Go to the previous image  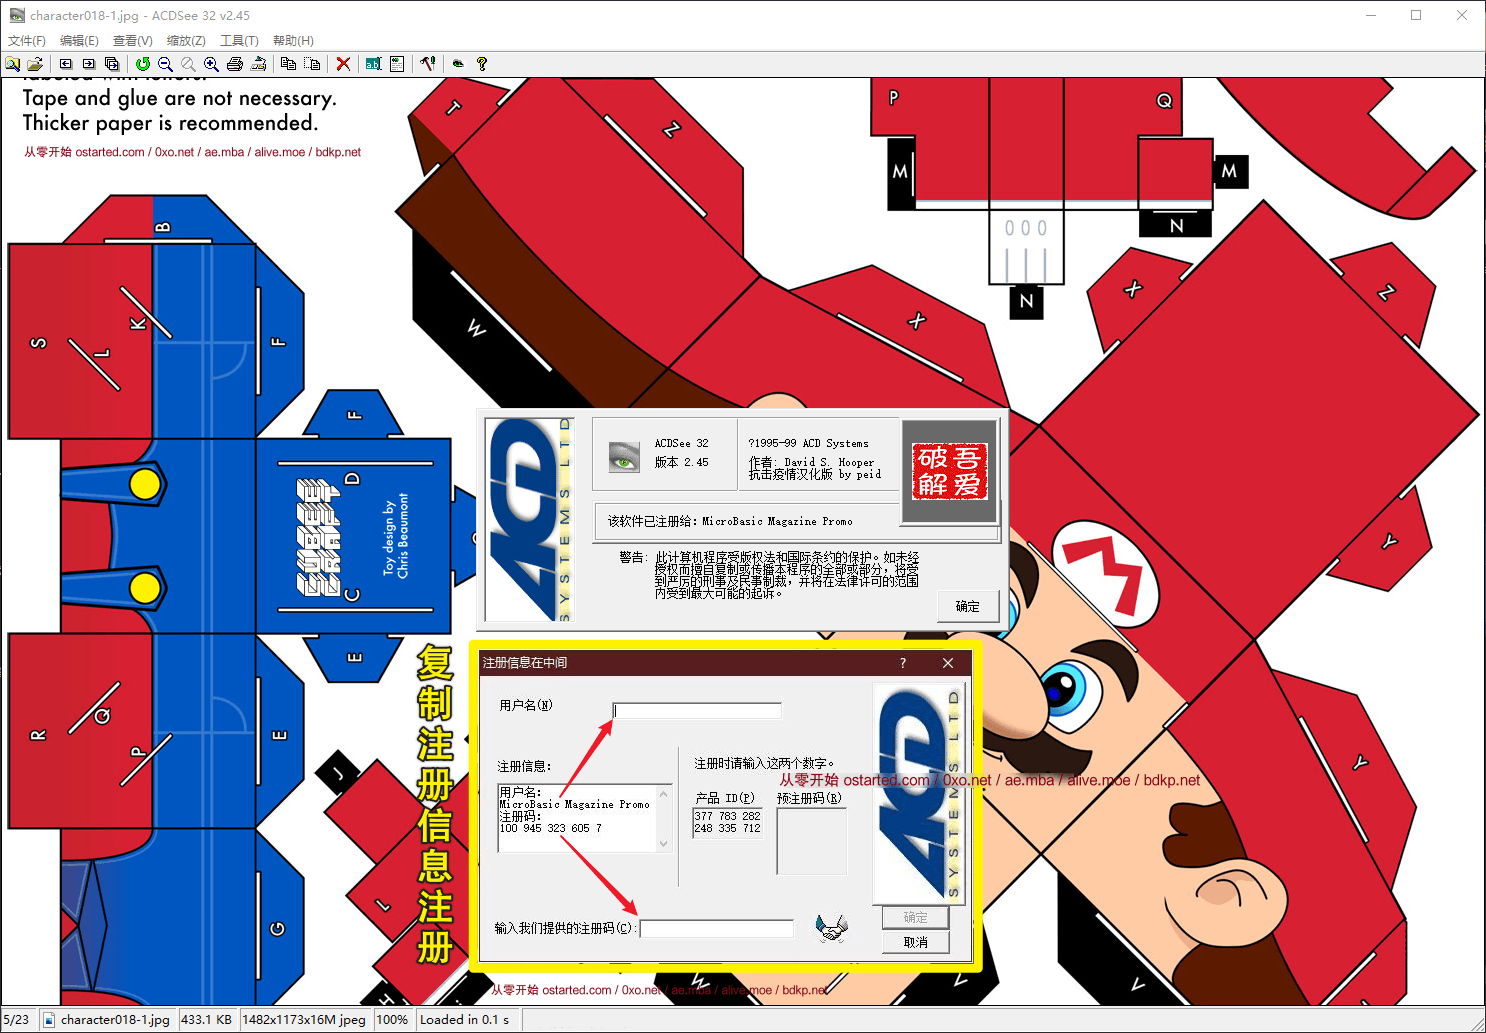[x=66, y=64]
